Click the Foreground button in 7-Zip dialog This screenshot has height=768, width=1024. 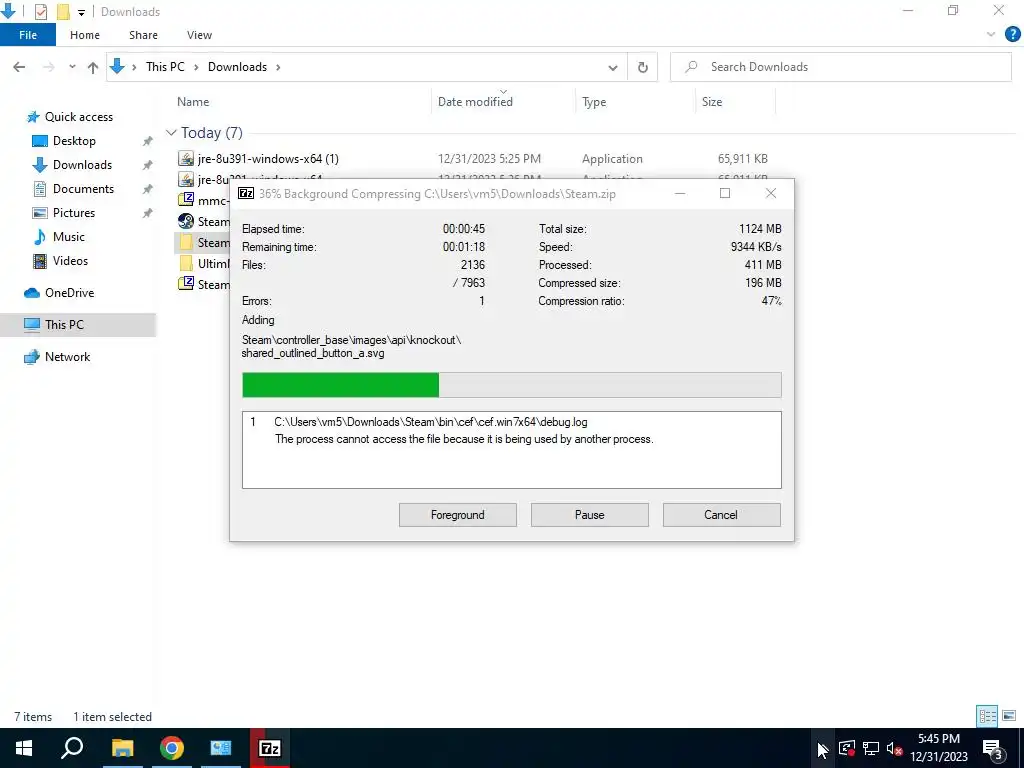click(458, 515)
